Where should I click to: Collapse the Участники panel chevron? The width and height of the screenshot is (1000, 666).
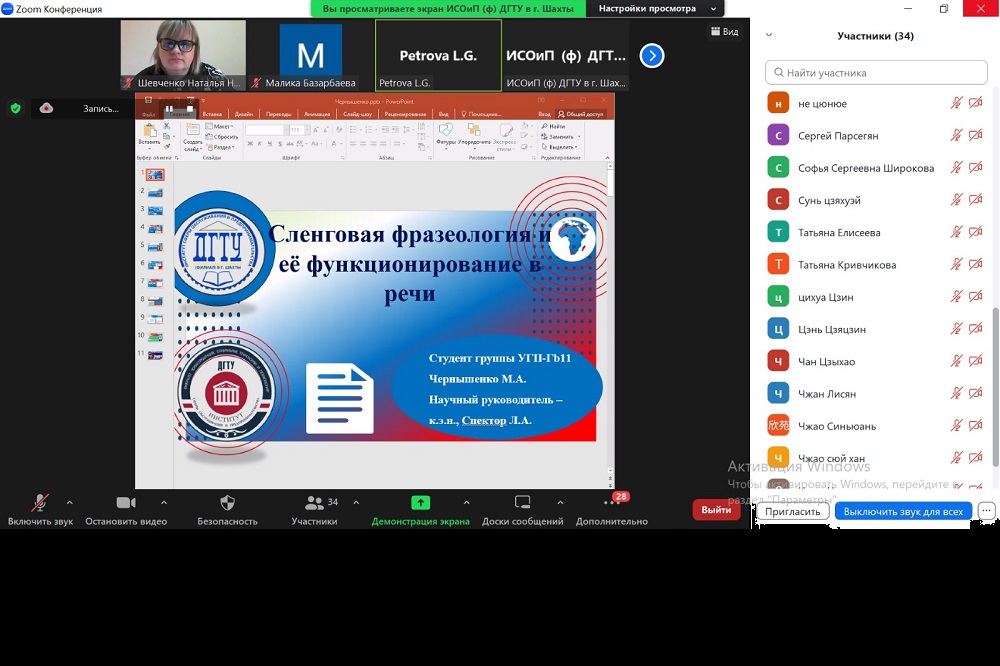[x=769, y=35]
